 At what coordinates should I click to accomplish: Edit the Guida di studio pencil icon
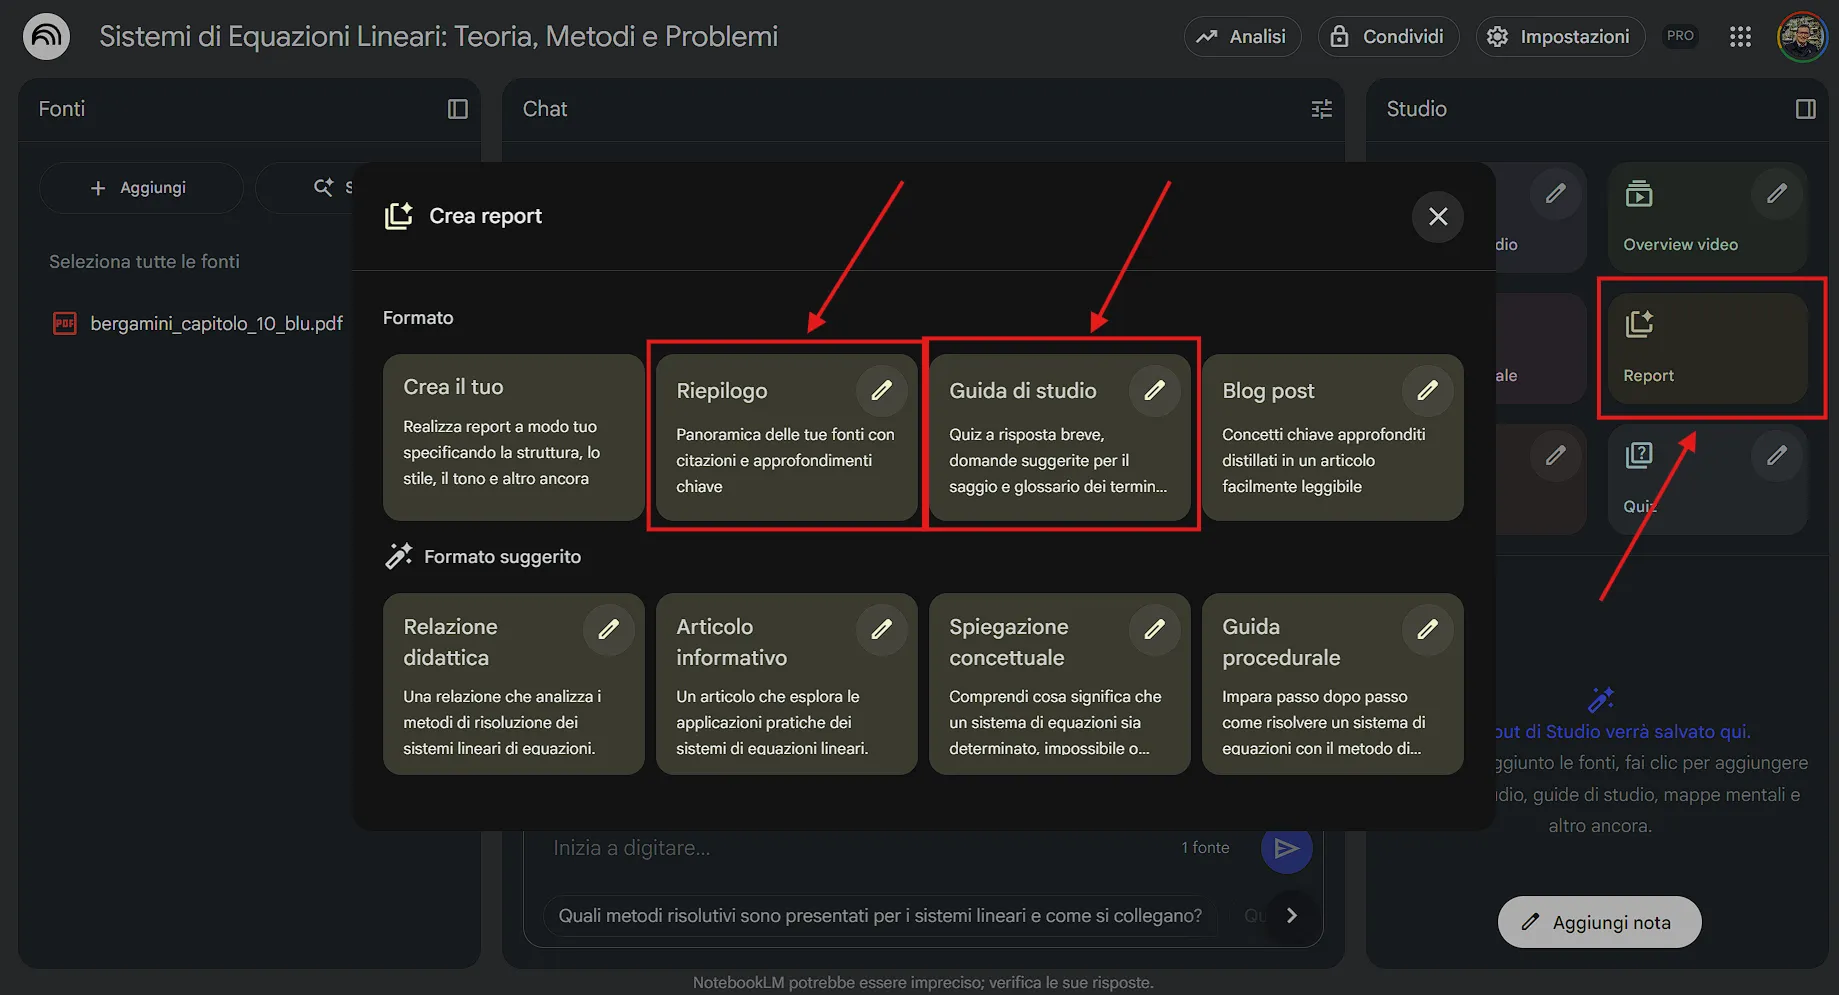click(1154, 390)
